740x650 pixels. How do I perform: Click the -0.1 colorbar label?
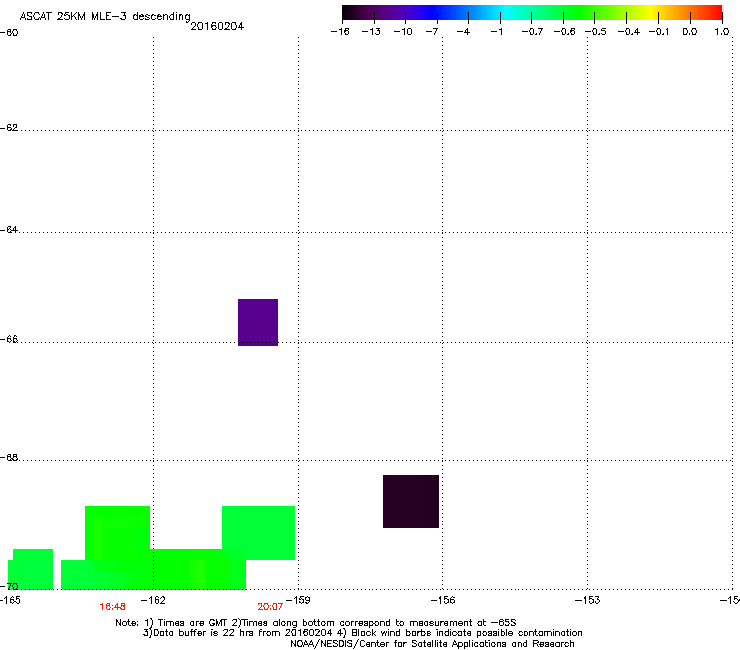[659, 32]
